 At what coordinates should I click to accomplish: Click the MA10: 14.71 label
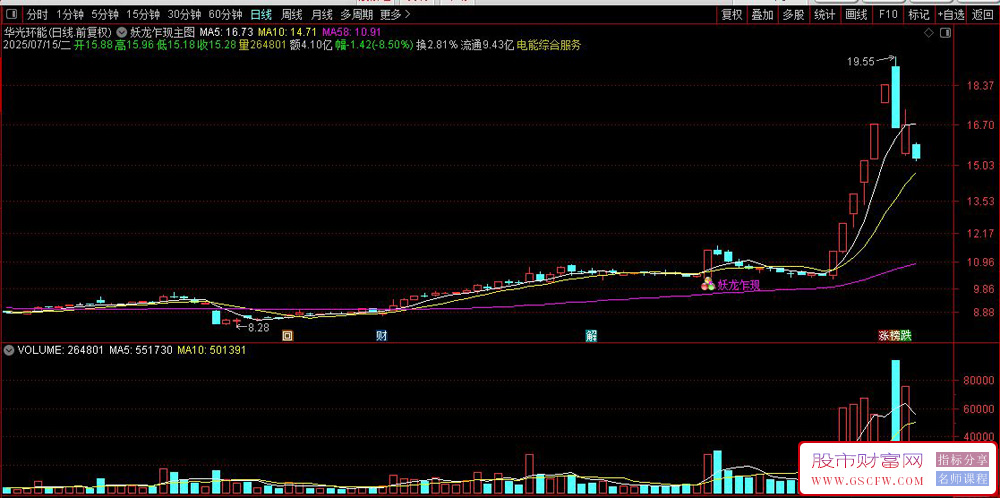click(288, 32)
